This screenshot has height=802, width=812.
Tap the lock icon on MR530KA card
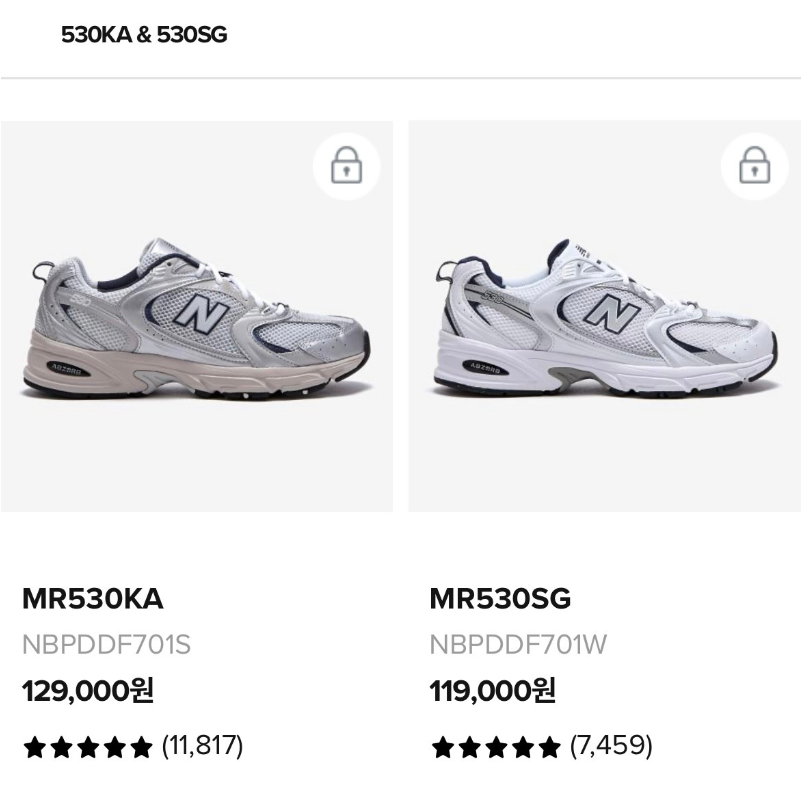pyautogui.click(x=346, y=166)
